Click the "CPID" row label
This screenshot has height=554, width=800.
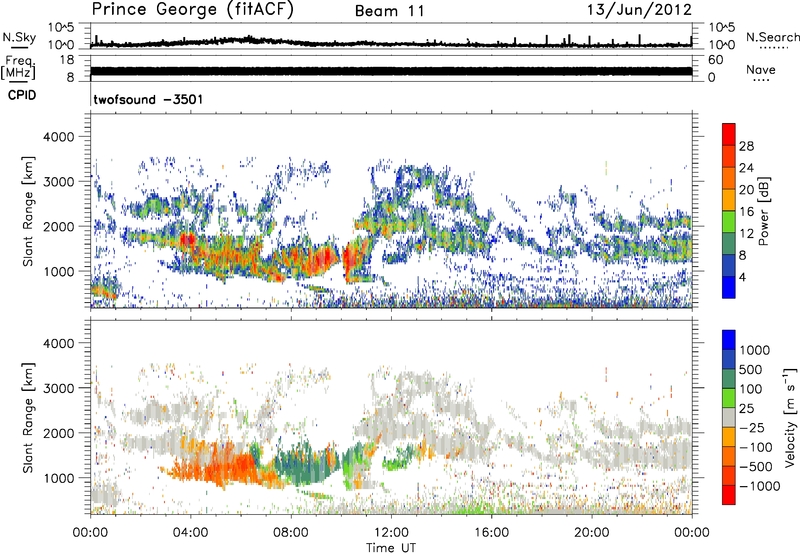(x=22, y=95)
